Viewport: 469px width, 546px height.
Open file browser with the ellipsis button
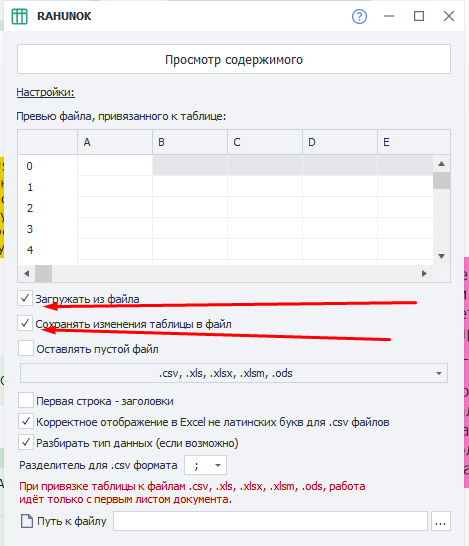pos(440,521)
